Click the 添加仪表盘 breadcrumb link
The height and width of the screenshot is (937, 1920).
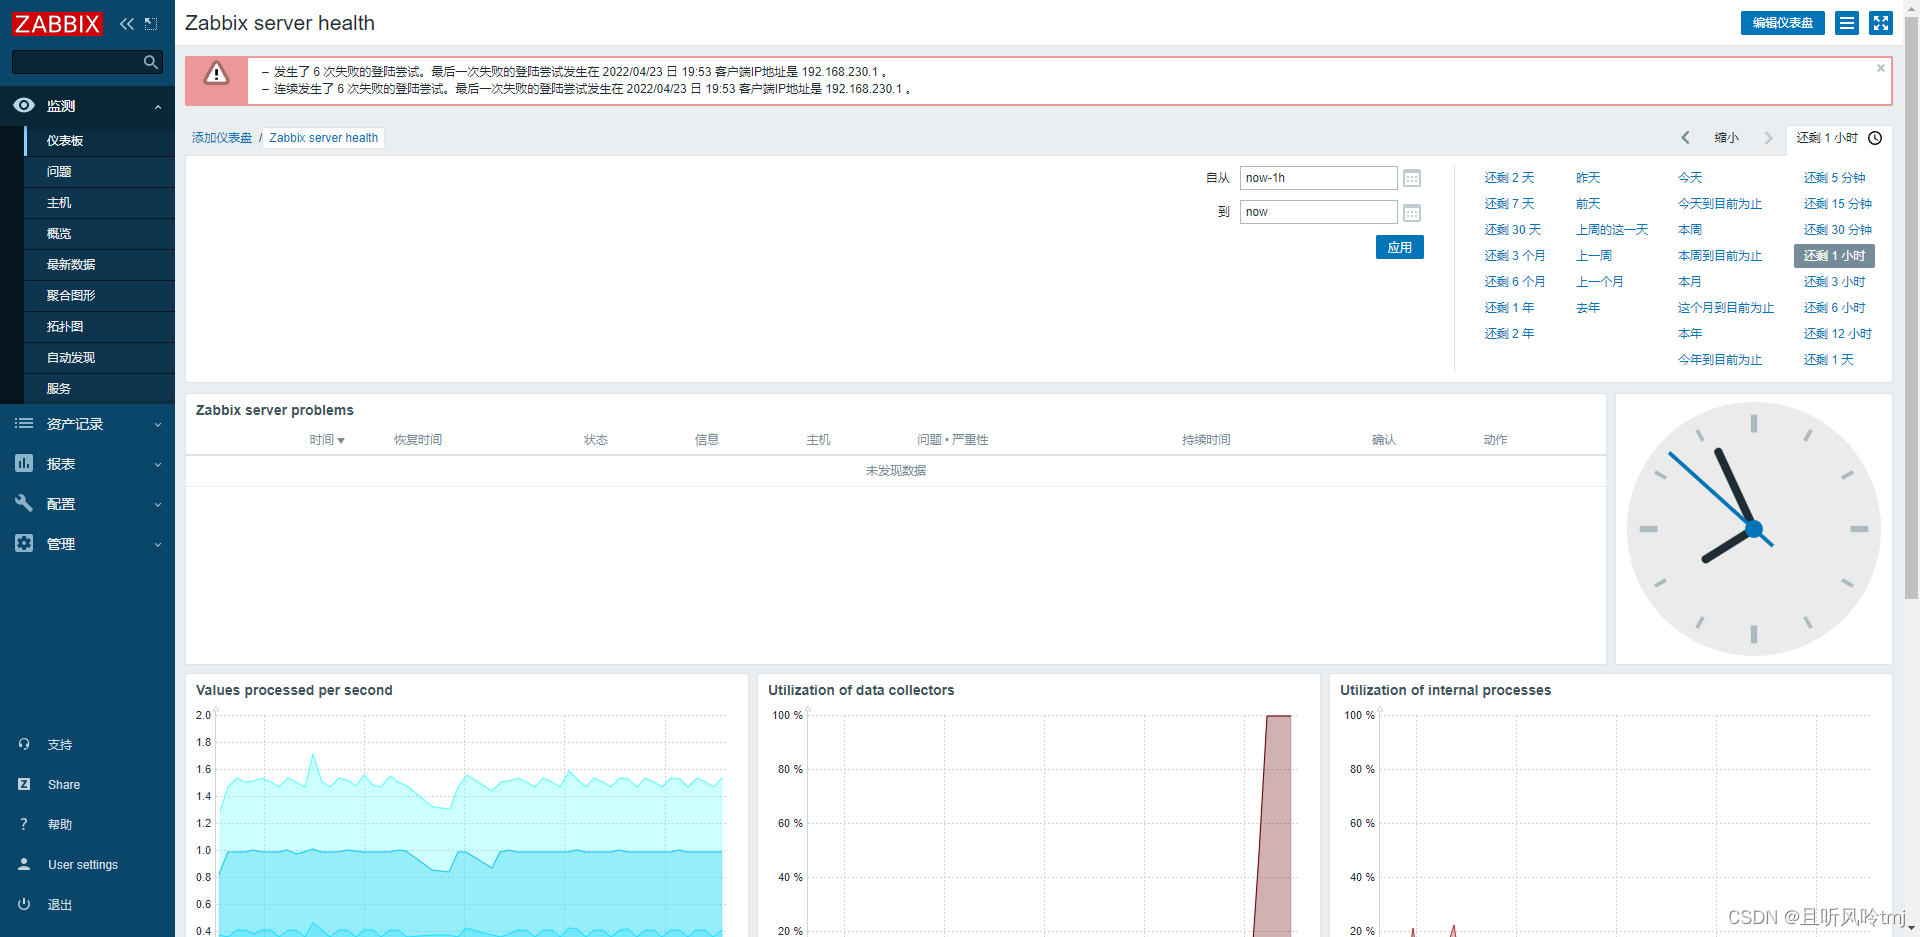(x=222, y=138)
